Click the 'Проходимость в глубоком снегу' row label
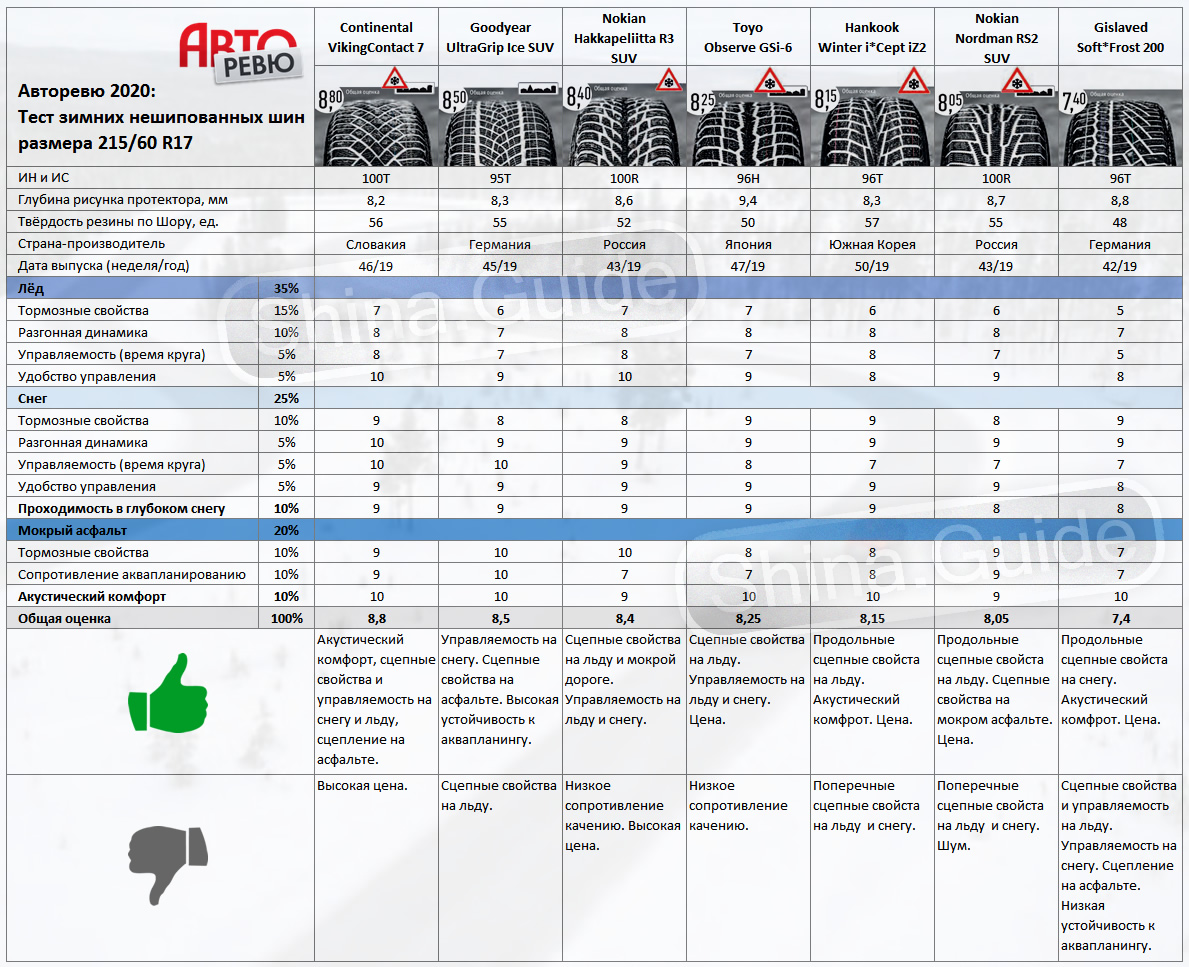Screen dimensions: 1189x967 pyautogui.click(x=121, y=508)
